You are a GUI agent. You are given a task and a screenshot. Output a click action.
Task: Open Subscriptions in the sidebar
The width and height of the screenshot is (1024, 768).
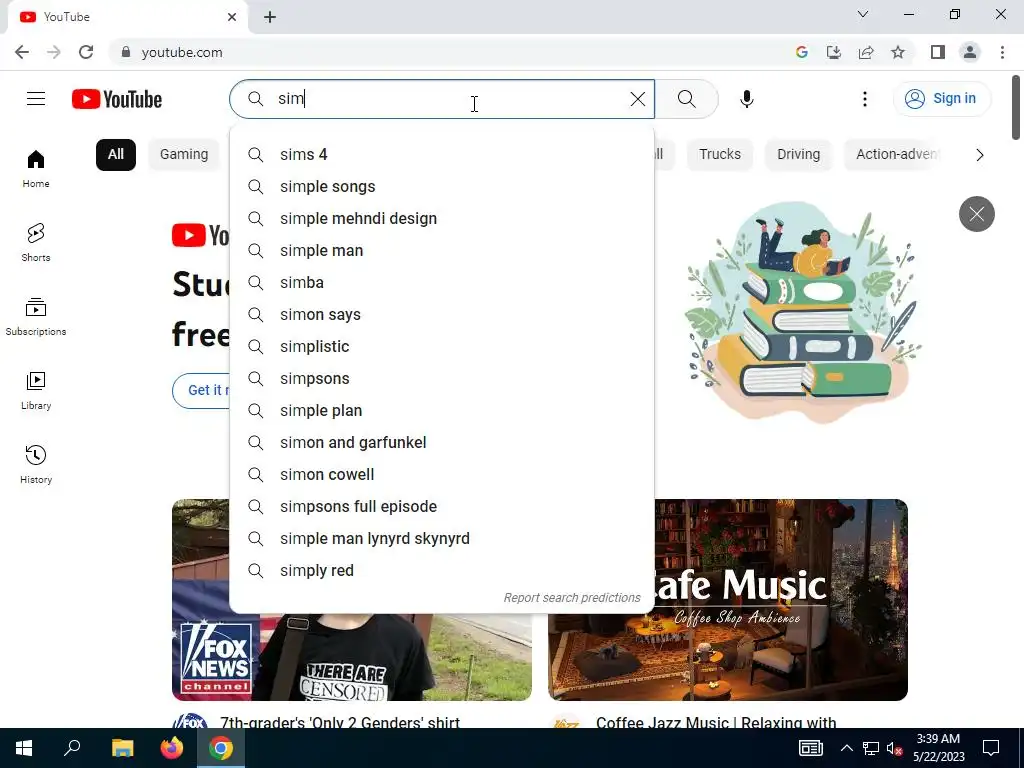tap(36, 316)
